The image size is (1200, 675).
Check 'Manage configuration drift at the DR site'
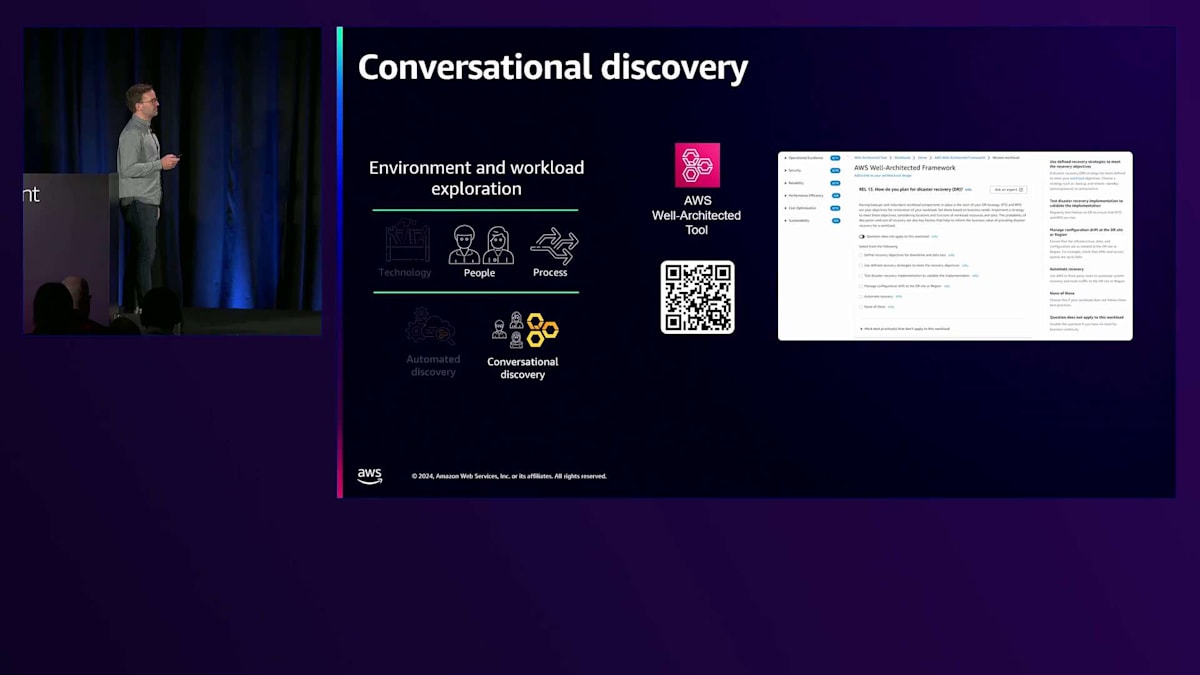(x=861, y=286)
